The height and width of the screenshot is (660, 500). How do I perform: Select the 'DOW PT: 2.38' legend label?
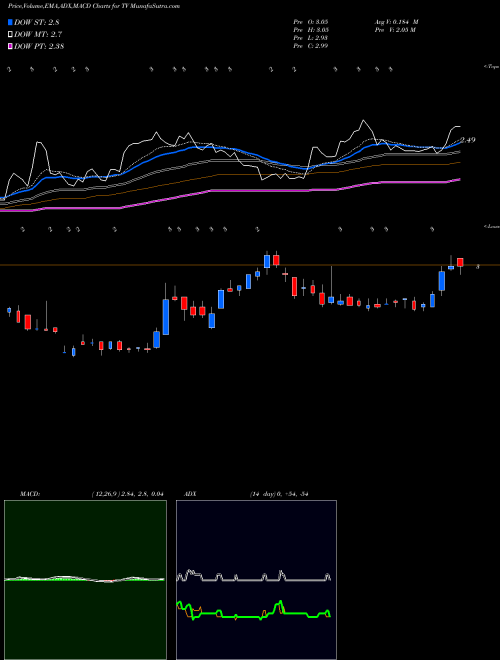39,47
